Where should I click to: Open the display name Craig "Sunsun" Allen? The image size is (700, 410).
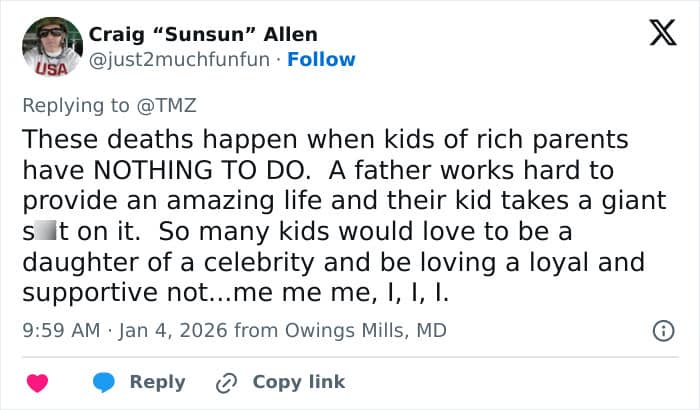tap(203, 34)
